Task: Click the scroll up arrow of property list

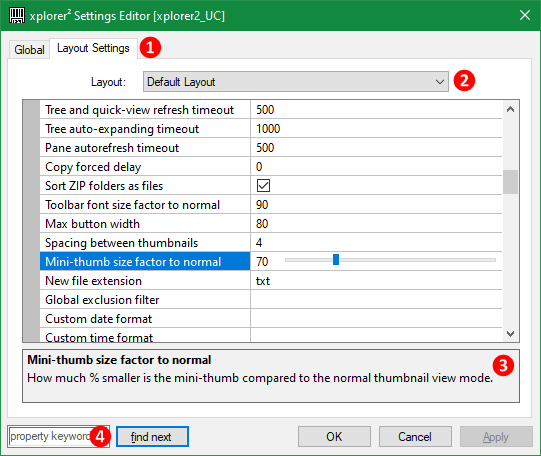Action: coord(510,110)
